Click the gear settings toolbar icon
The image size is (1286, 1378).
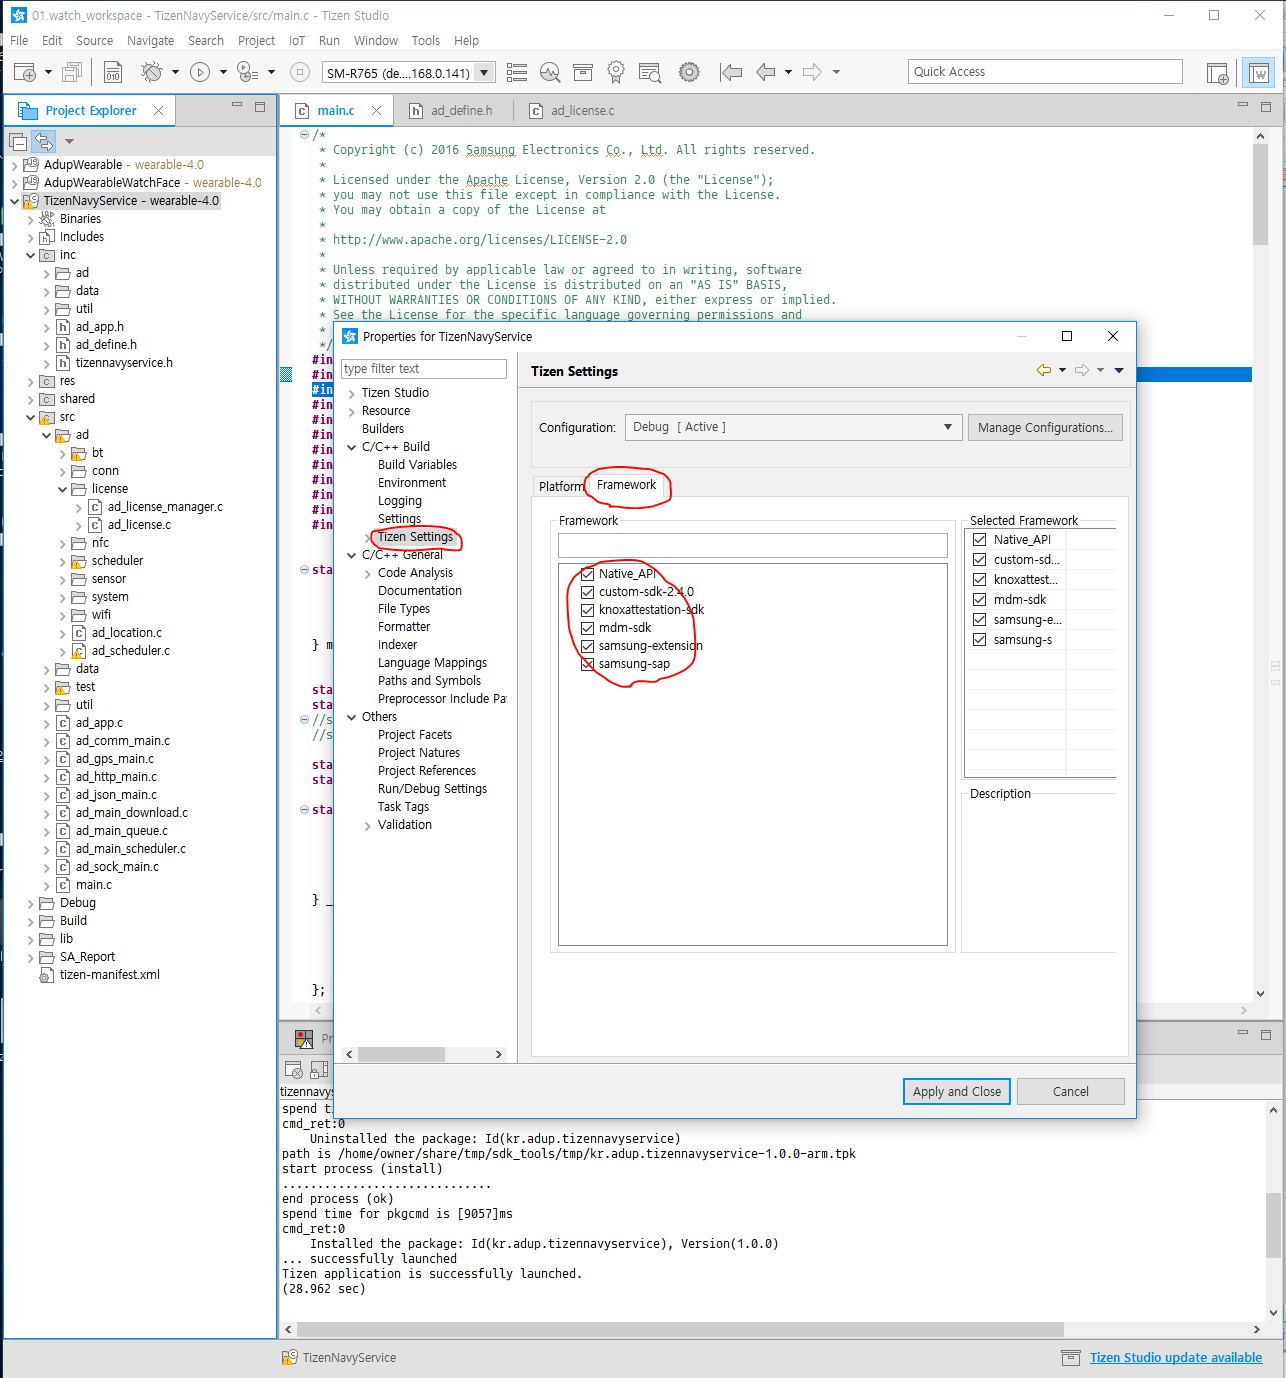tap(689, 72)
